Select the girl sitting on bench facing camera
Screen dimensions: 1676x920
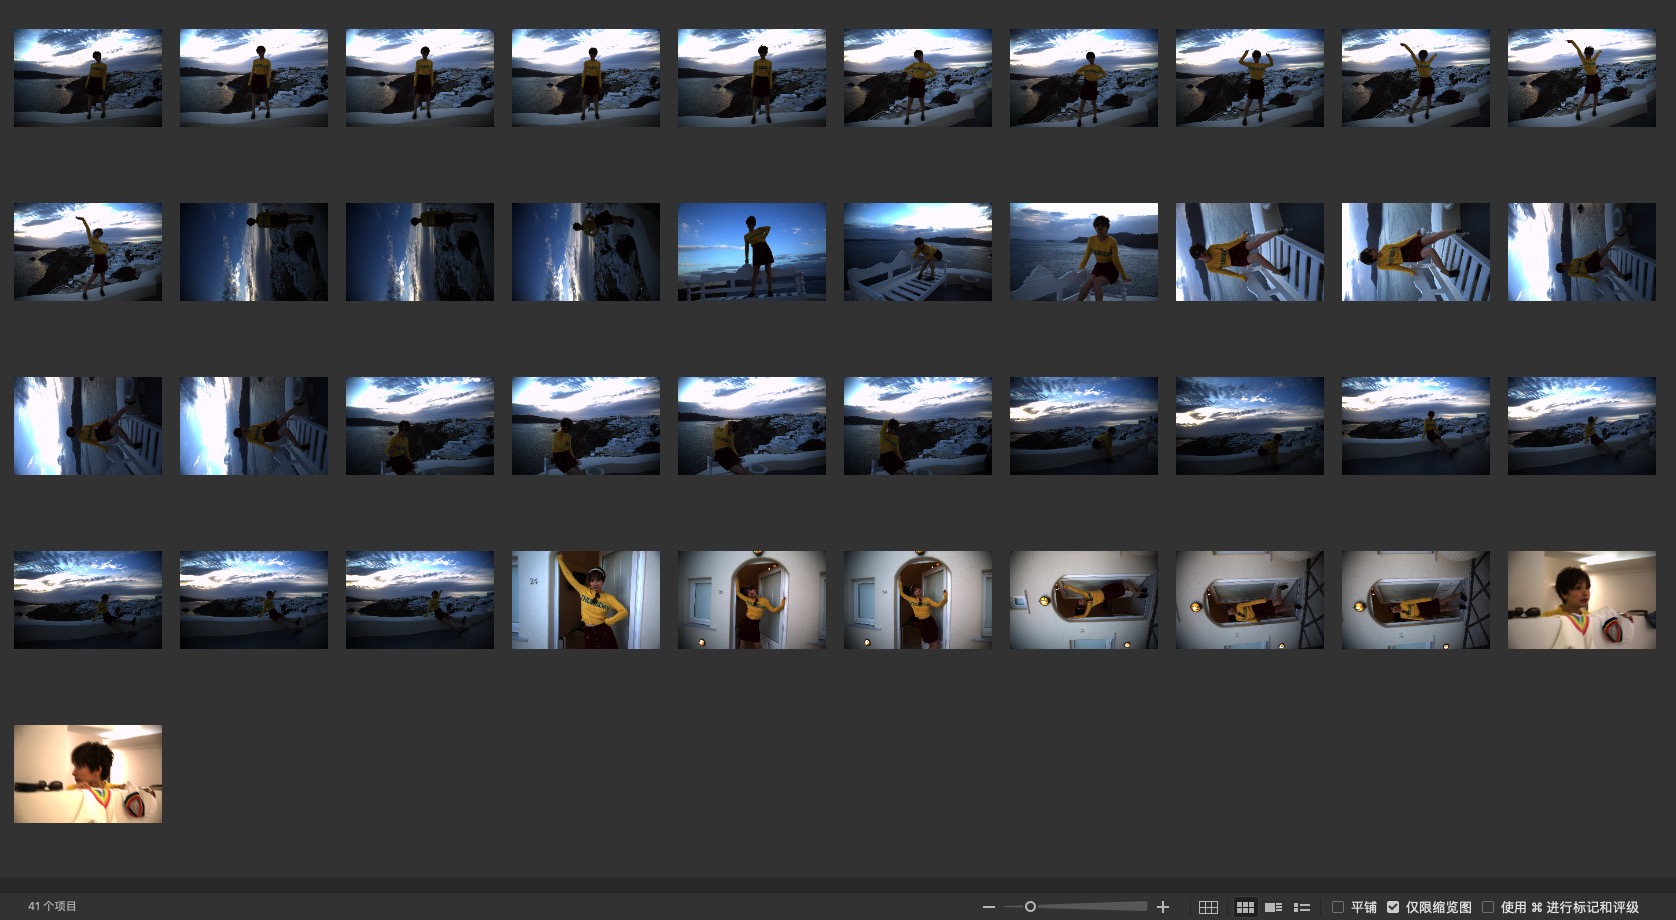pos(1084,252)
